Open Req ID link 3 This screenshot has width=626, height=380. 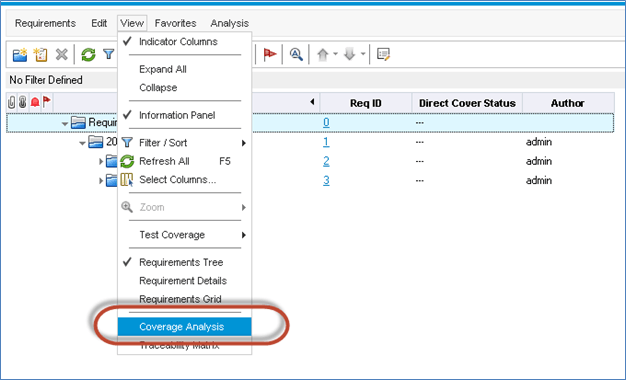326,180
